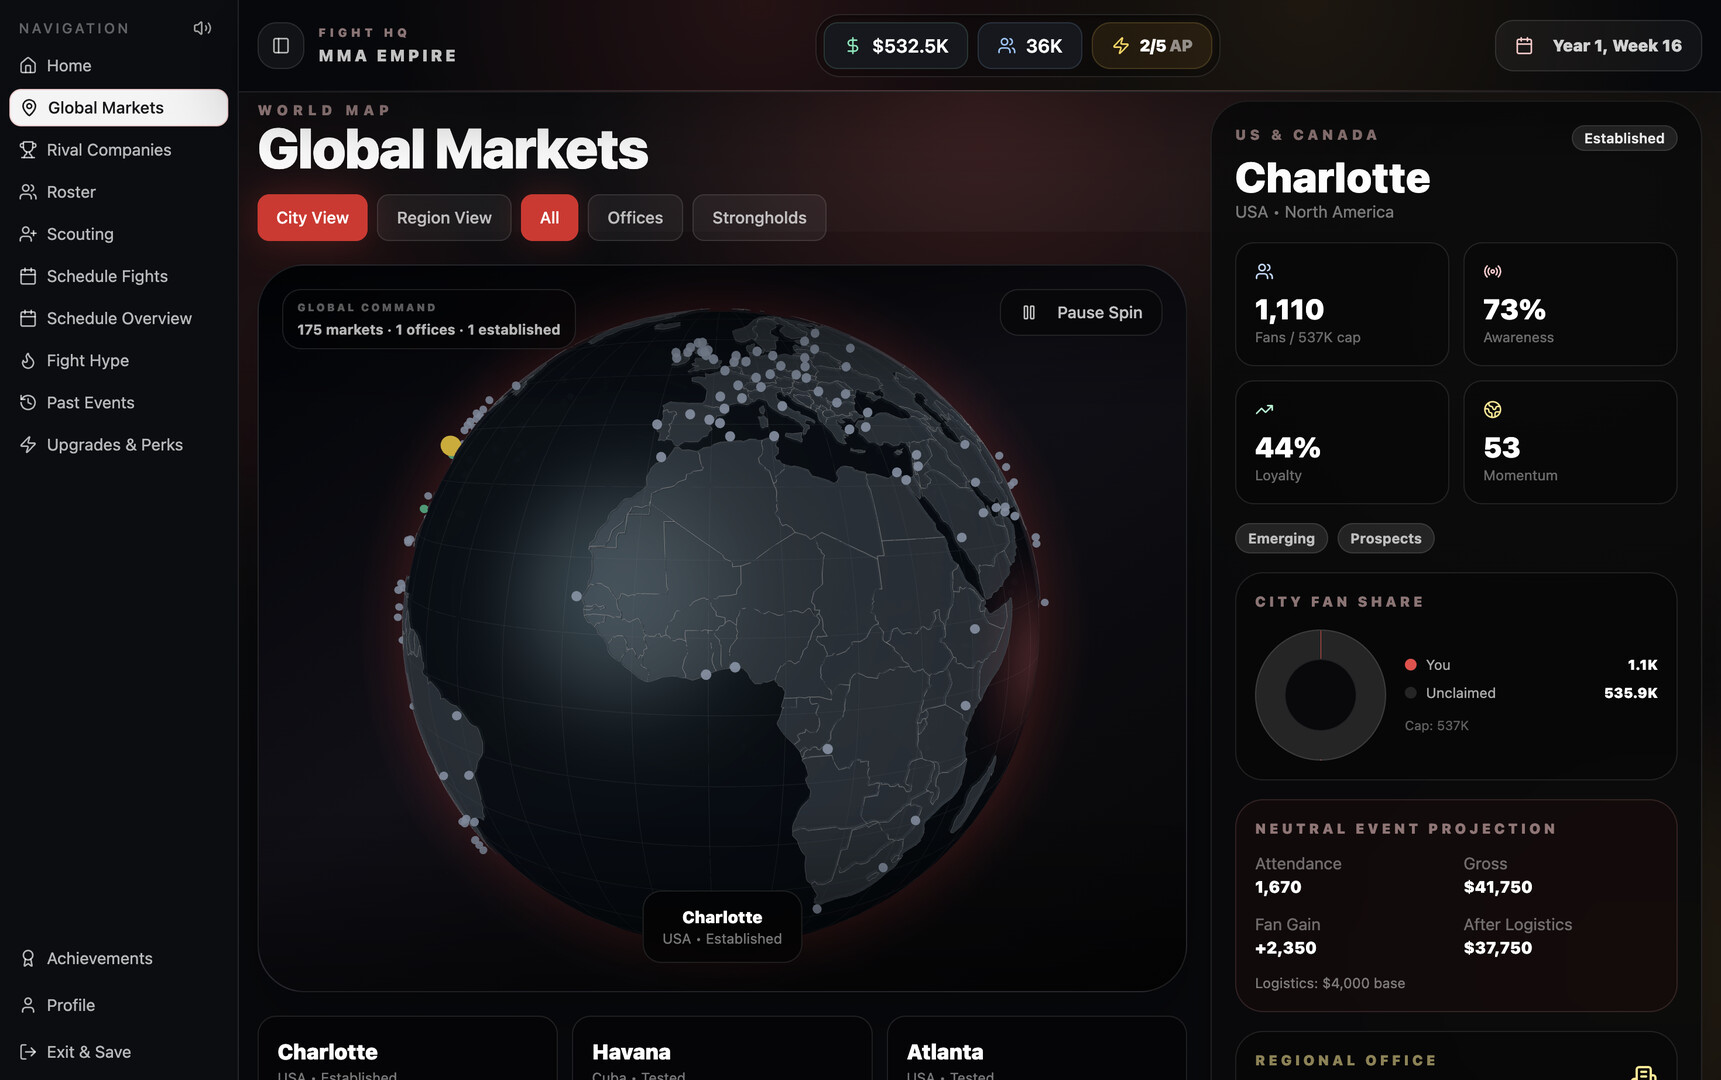This screenshot has width=1721, height=1080.
Task: Filter markets by Offices
Action: [635, 218]
